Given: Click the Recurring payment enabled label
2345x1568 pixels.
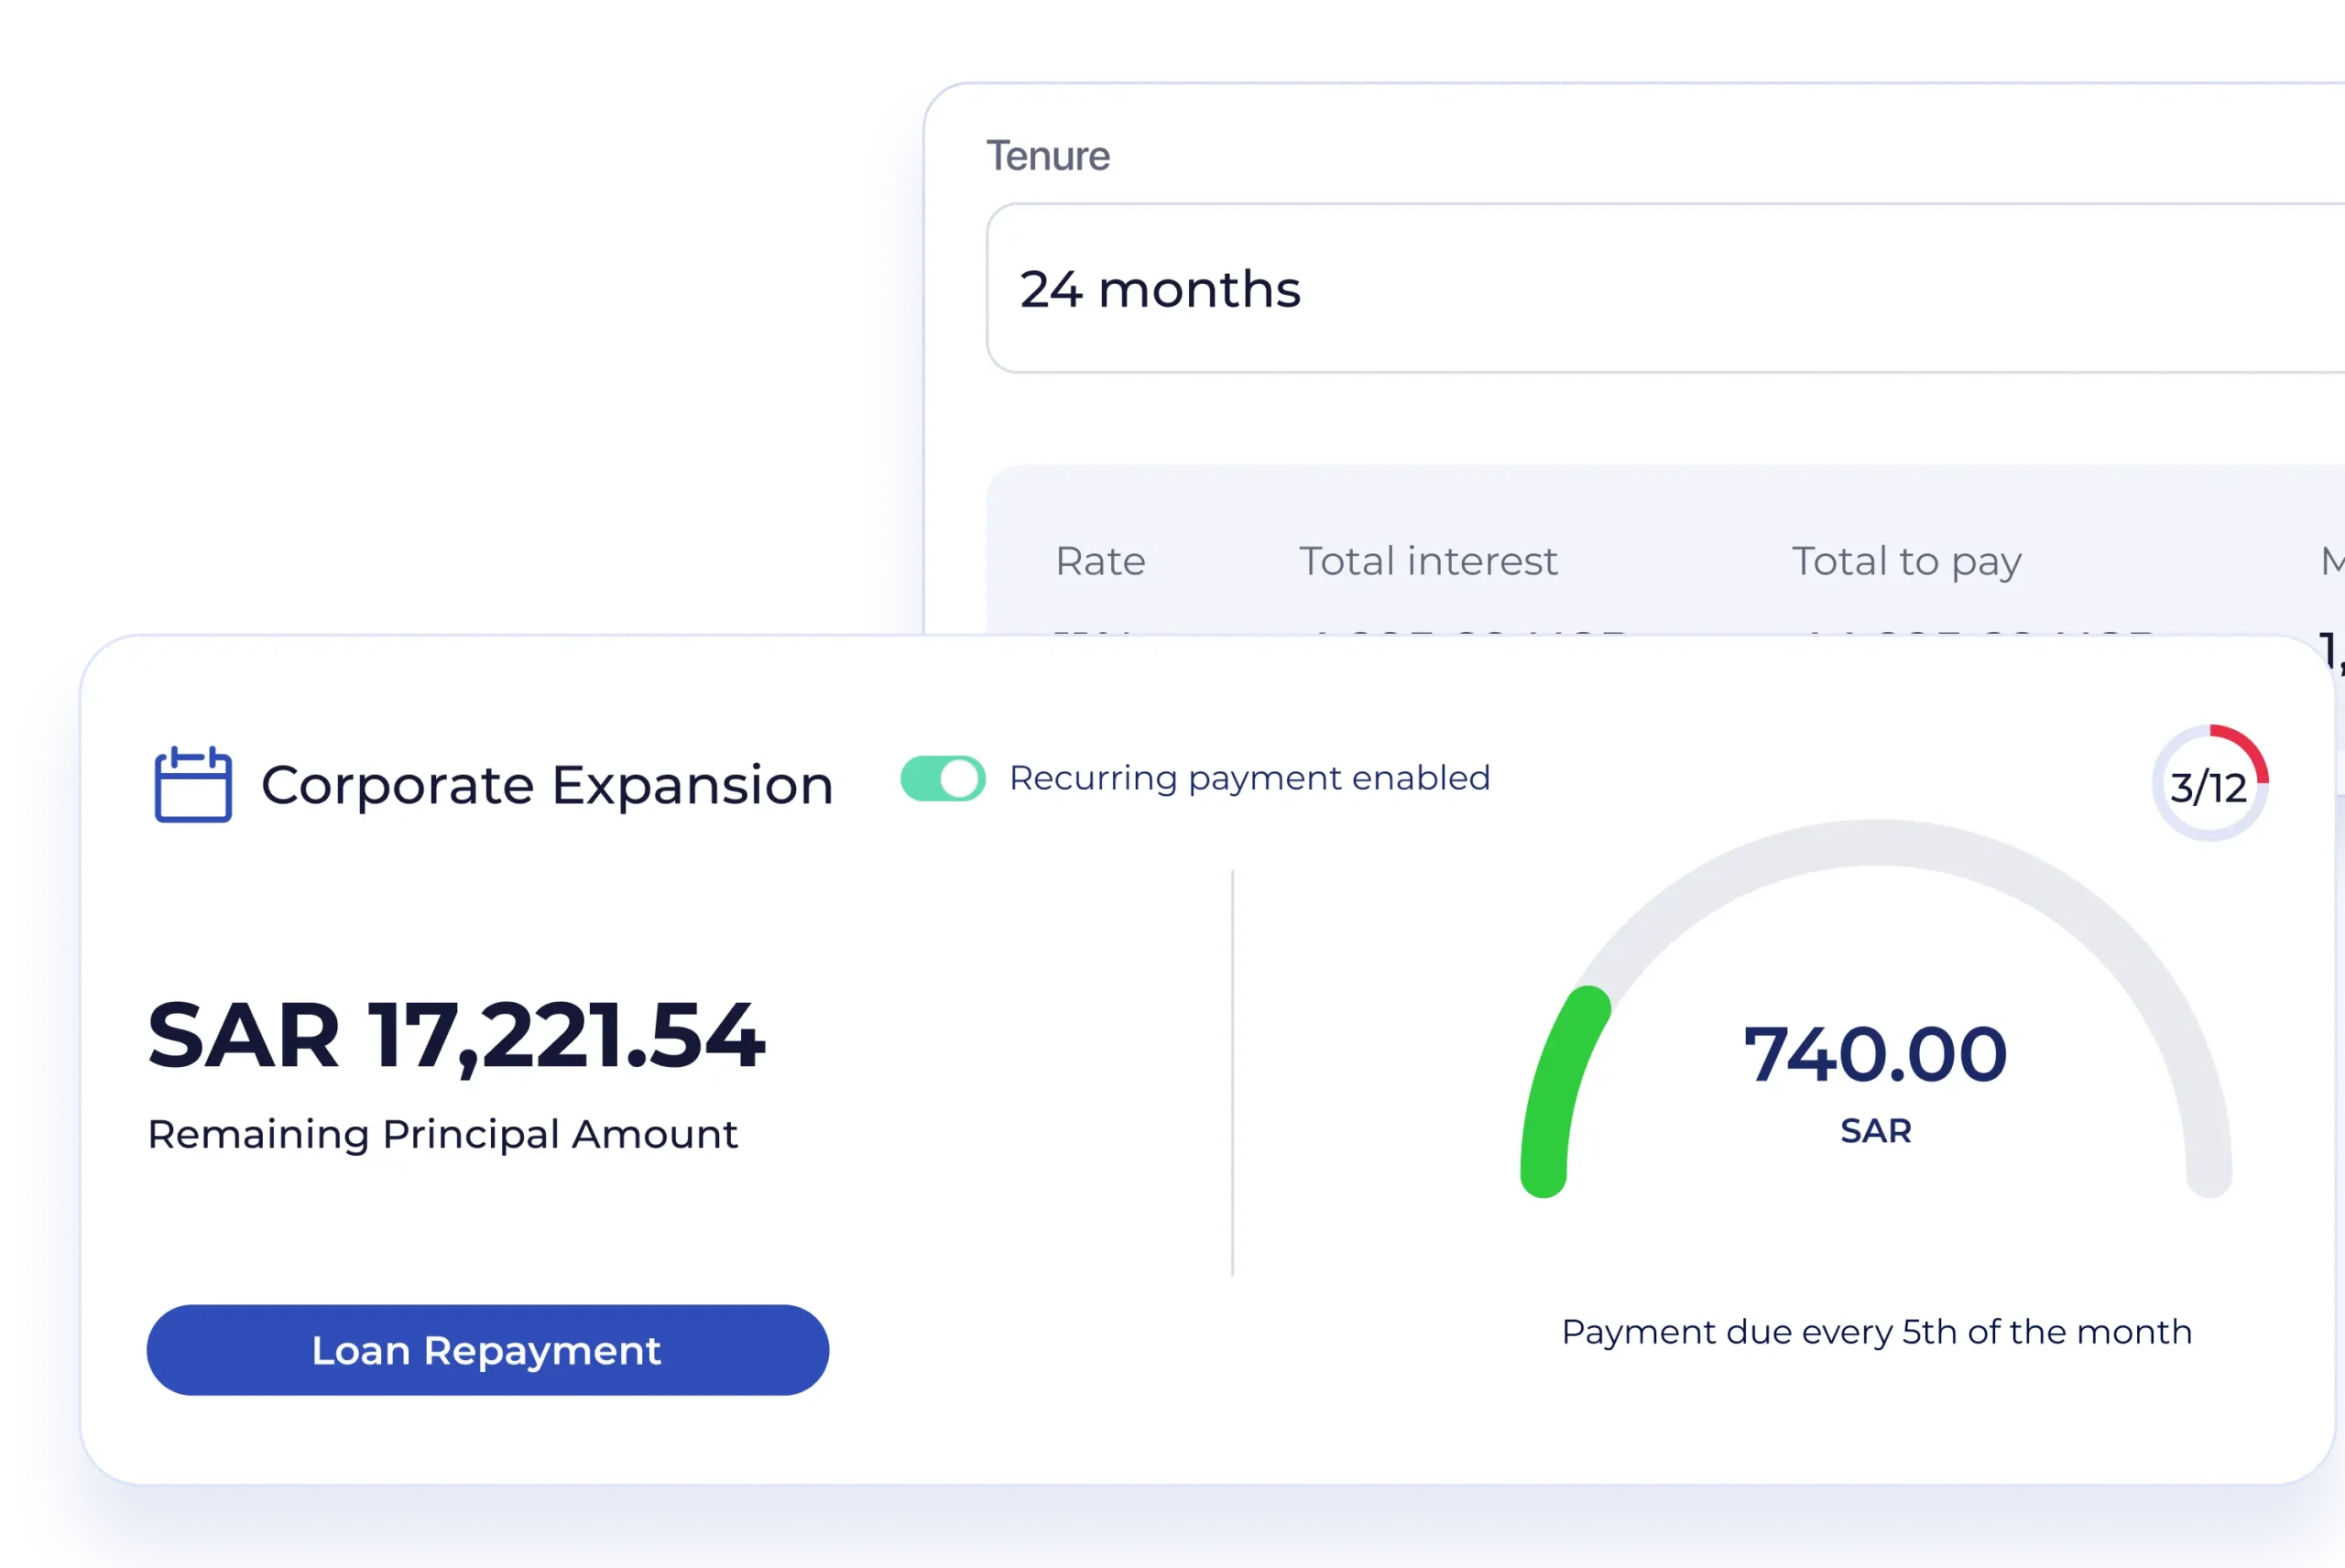Looking at the screenshot, I should pyautogui.click(x=1249, y=778).
